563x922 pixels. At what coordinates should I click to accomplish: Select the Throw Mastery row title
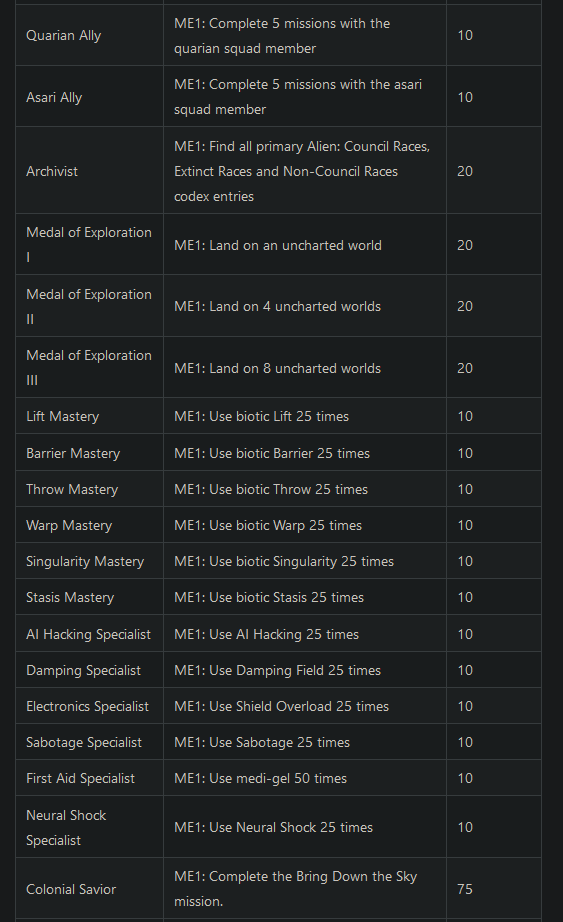click(x=72, y=489)
